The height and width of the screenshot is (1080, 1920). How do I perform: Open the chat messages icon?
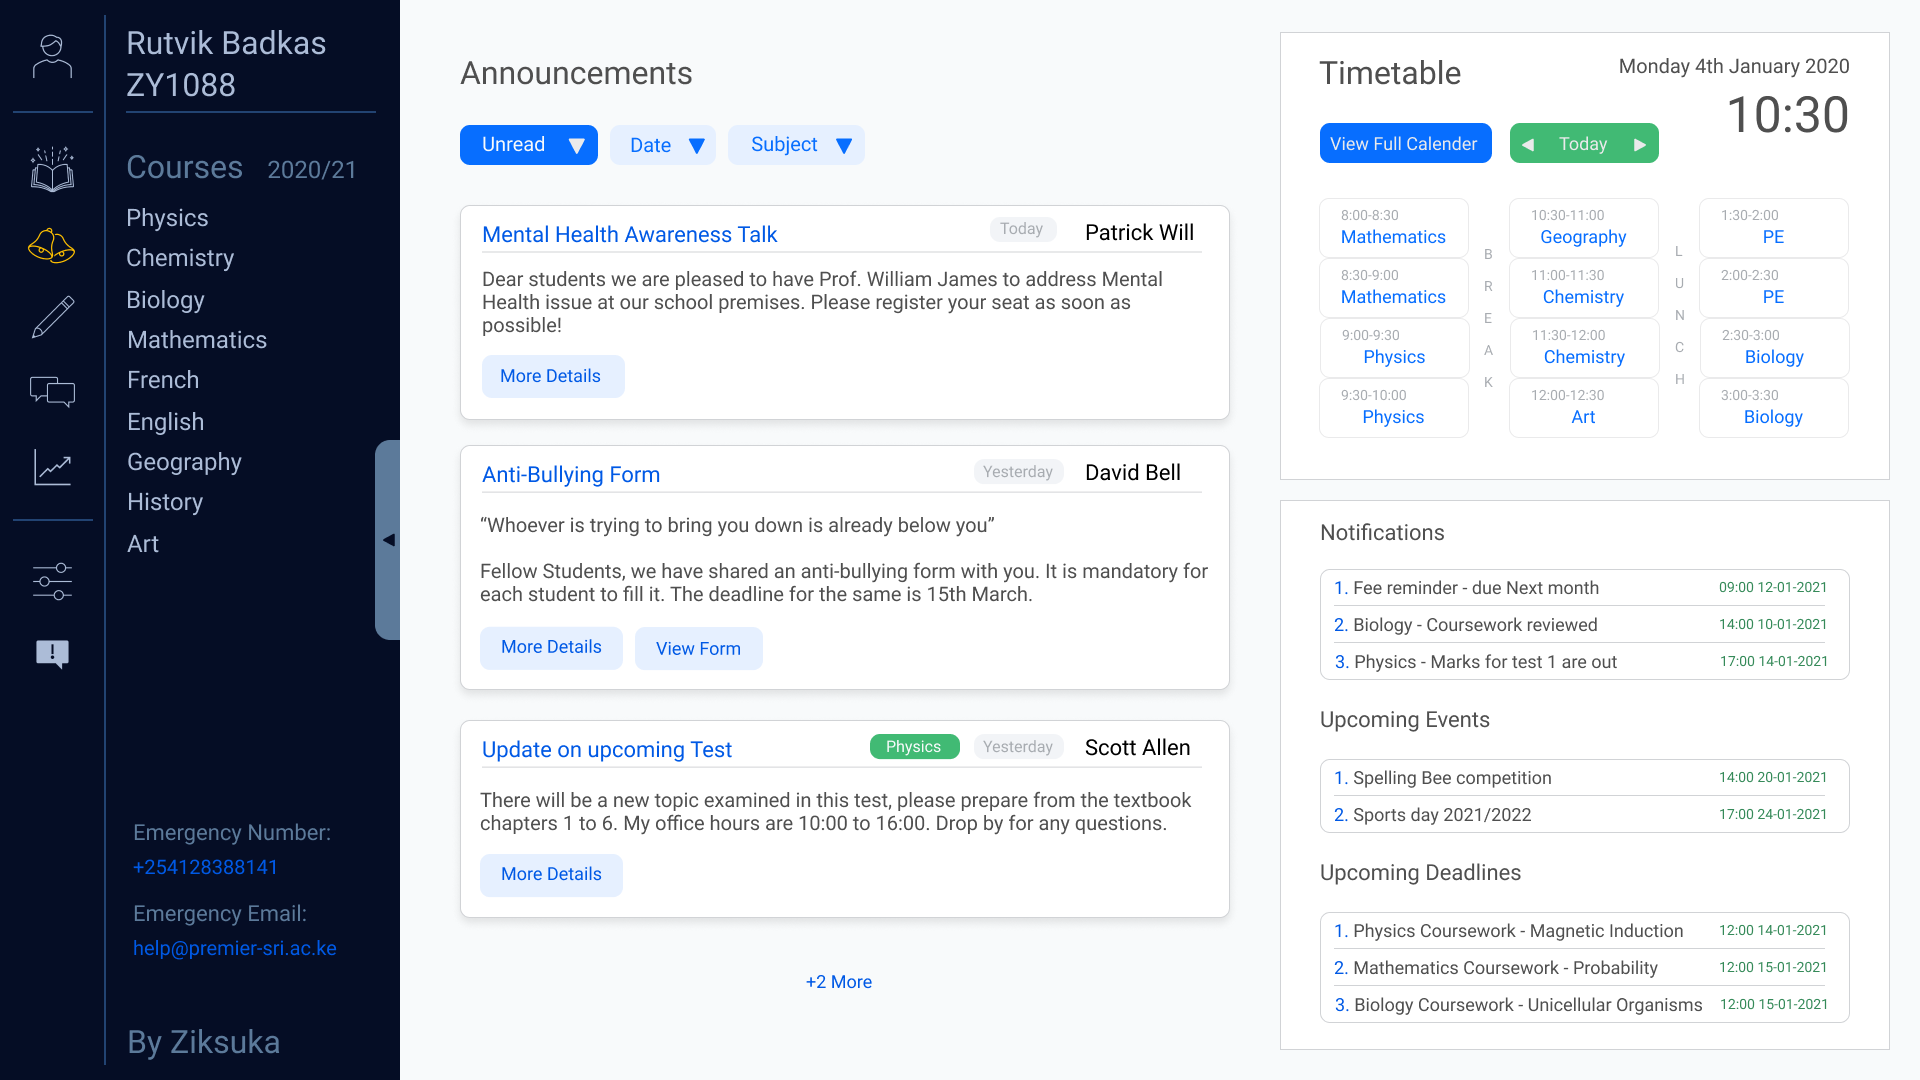[x=52, y=391]
